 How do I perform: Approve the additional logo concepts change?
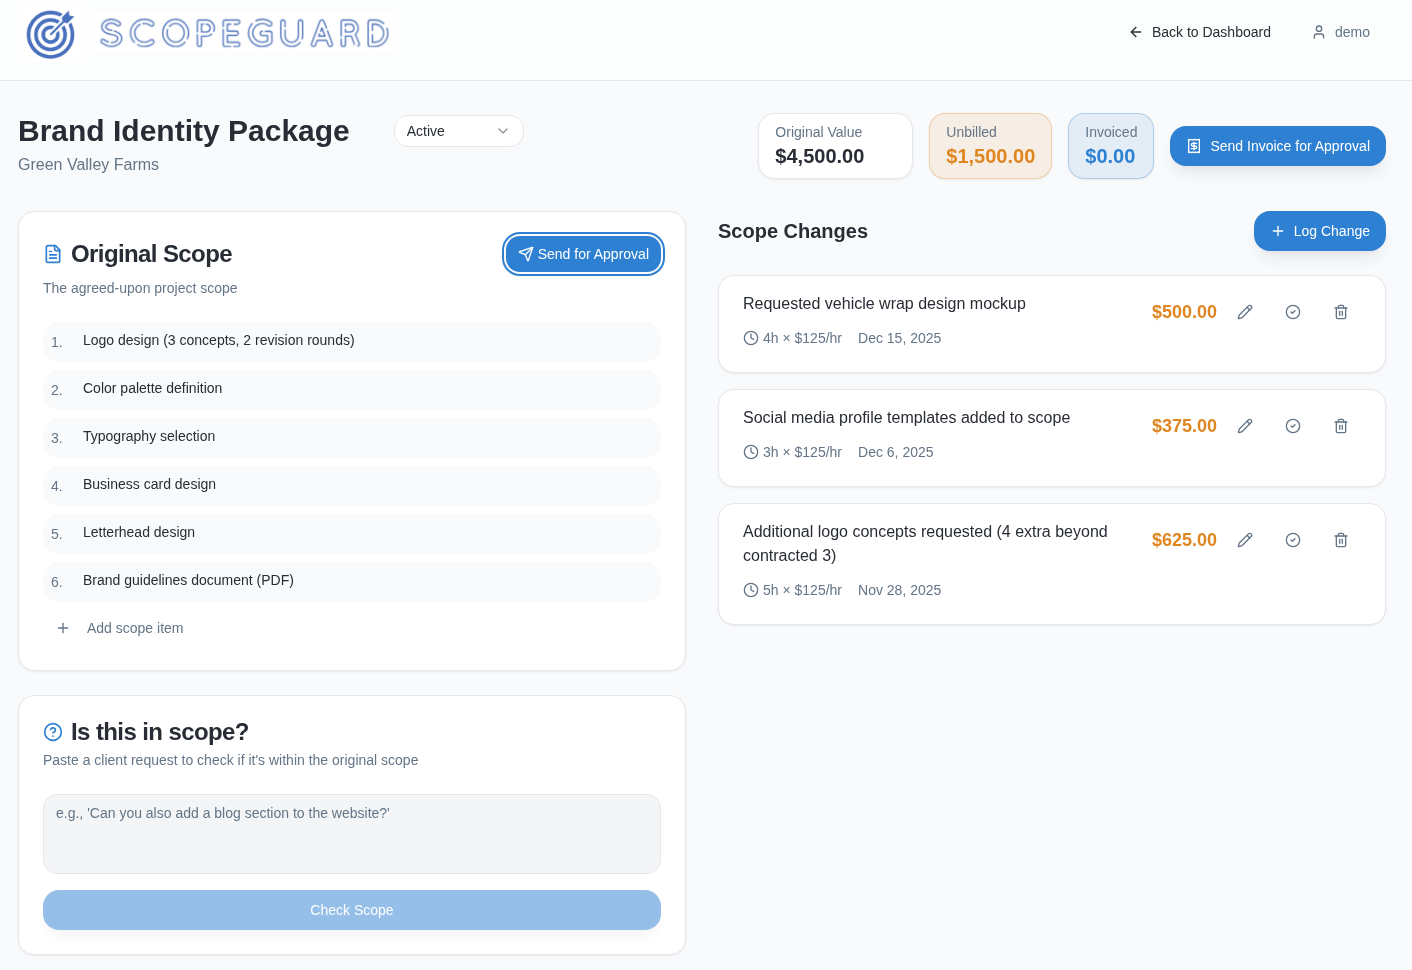click(x=1293, y=540)
